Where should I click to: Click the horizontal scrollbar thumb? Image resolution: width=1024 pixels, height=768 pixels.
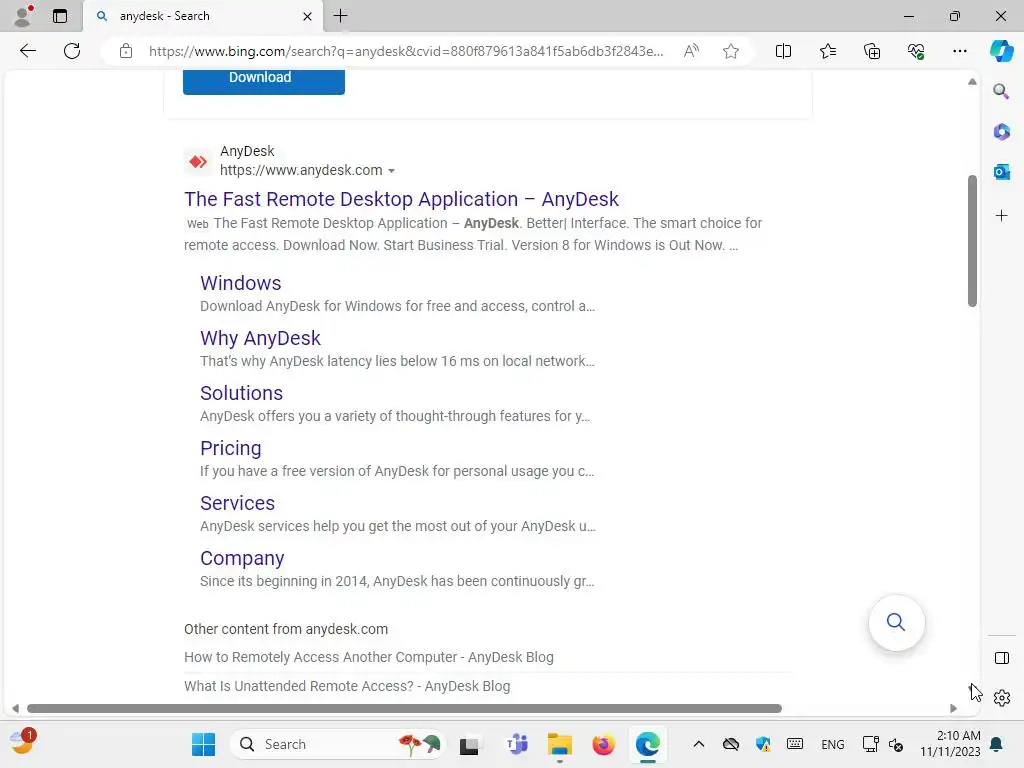[x=404, y=709]
